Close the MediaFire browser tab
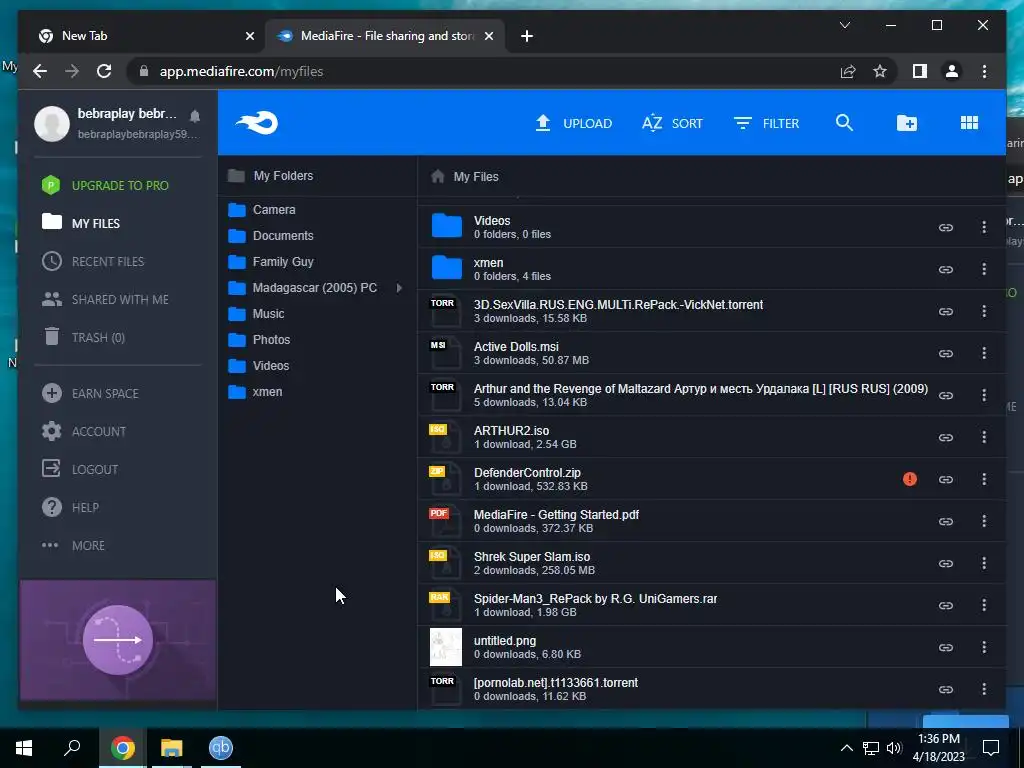 coord(488,36)
